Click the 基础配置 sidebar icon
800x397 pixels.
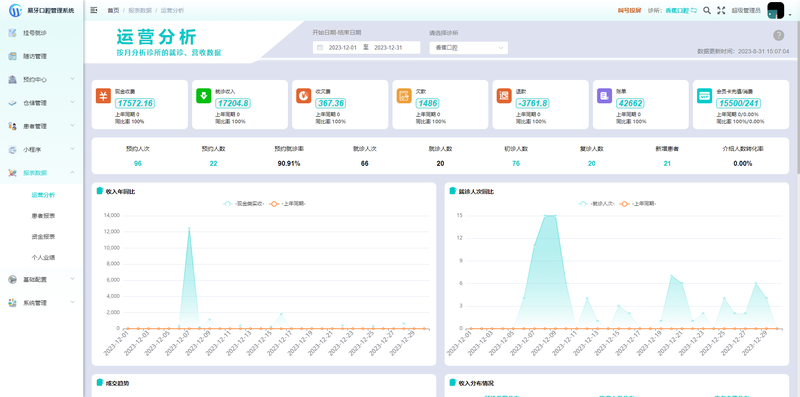(13, 279)
